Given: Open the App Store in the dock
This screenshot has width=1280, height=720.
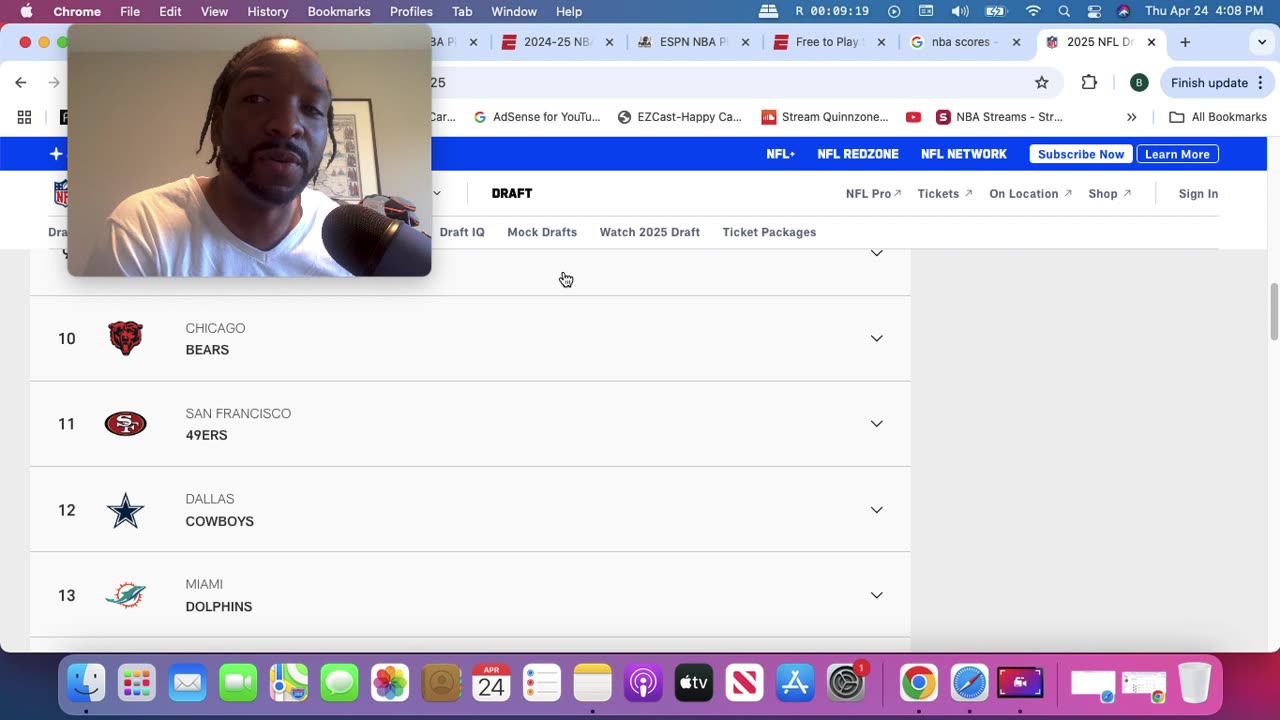Looking at the screenshot, I should point(795,683).
